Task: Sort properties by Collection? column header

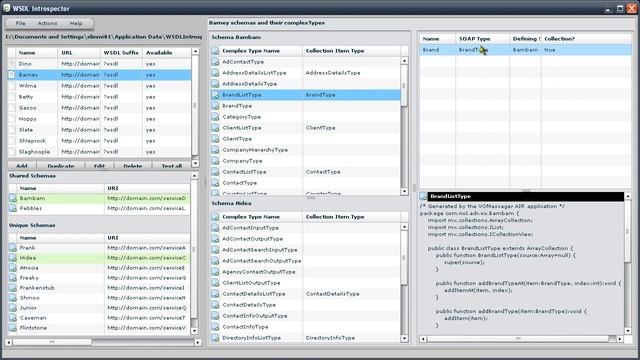Action: 587,39
